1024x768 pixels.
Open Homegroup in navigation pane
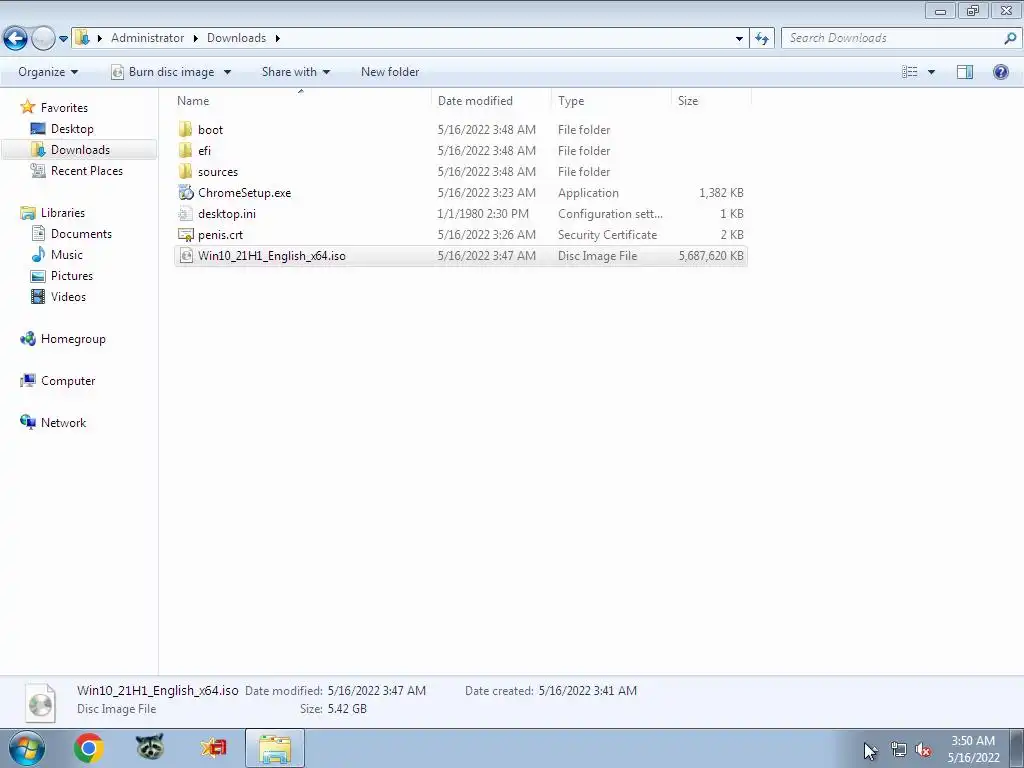[72, 339]
